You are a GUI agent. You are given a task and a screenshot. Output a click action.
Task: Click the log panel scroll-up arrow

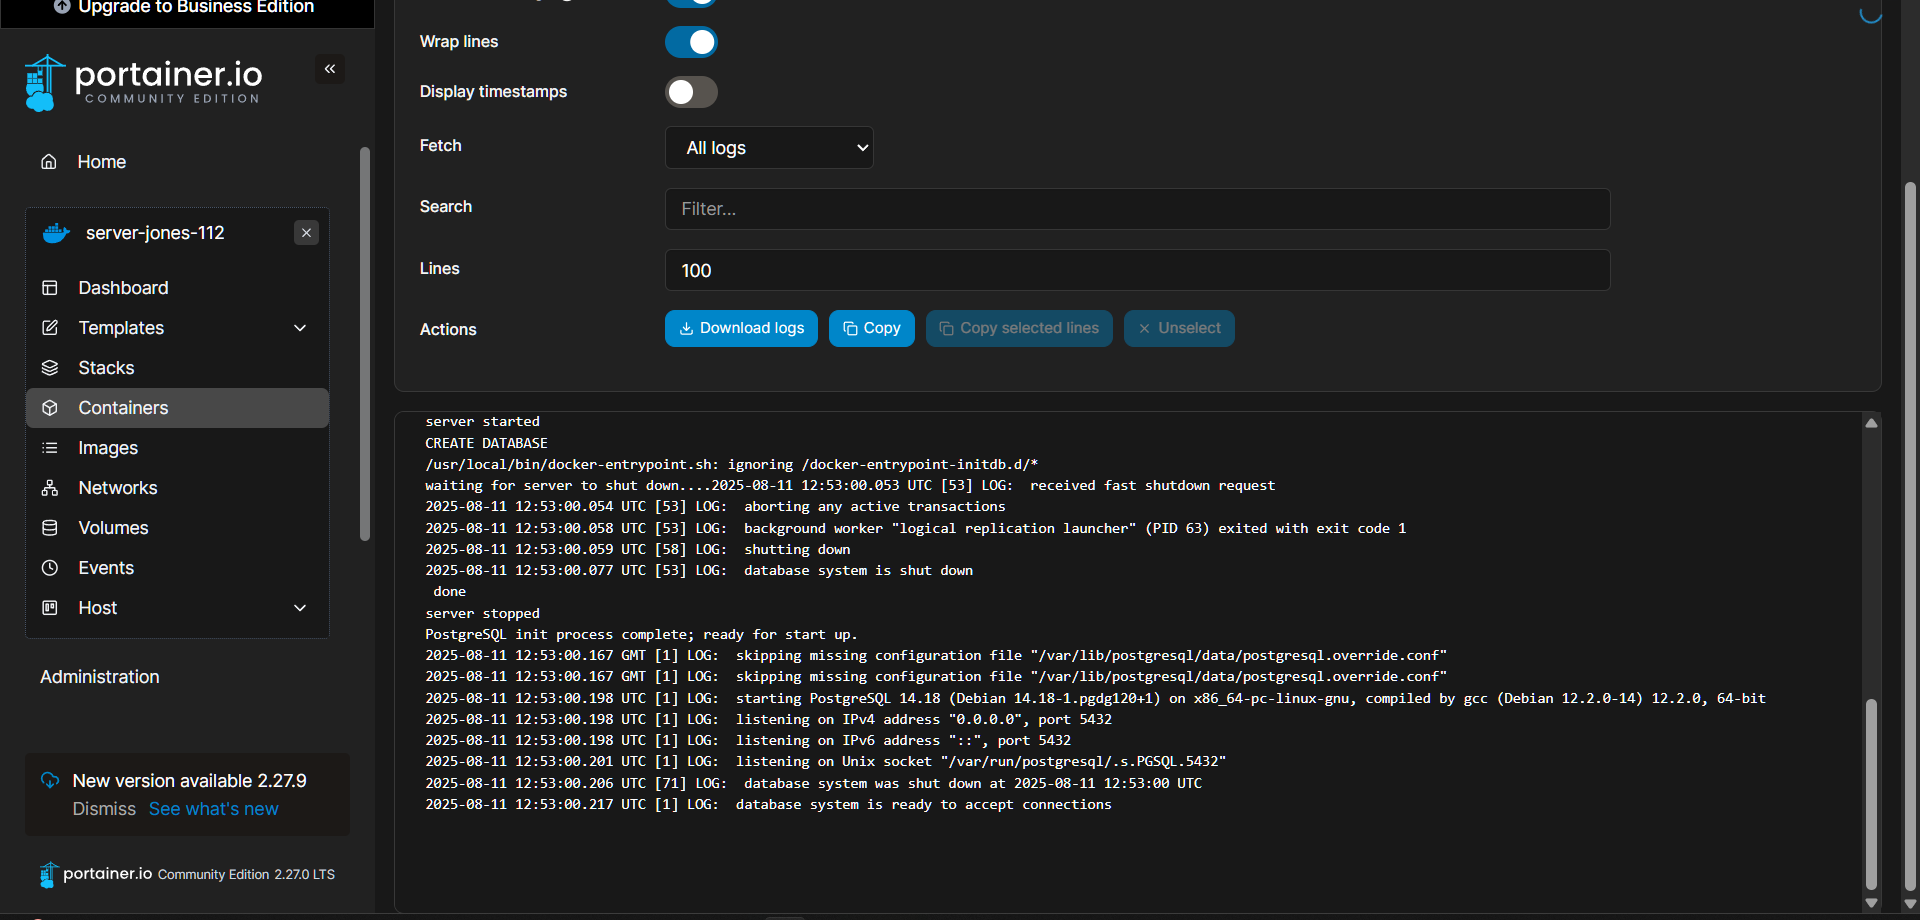pyautogui.click(x=1871, y=423)
